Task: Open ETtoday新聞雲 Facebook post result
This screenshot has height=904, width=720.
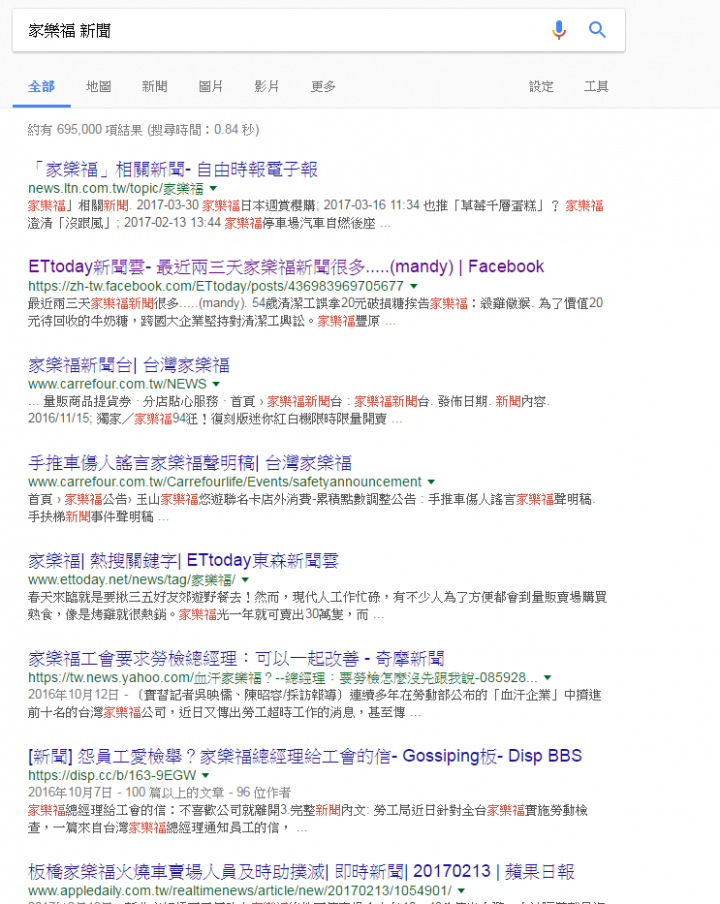Action: 286,266
